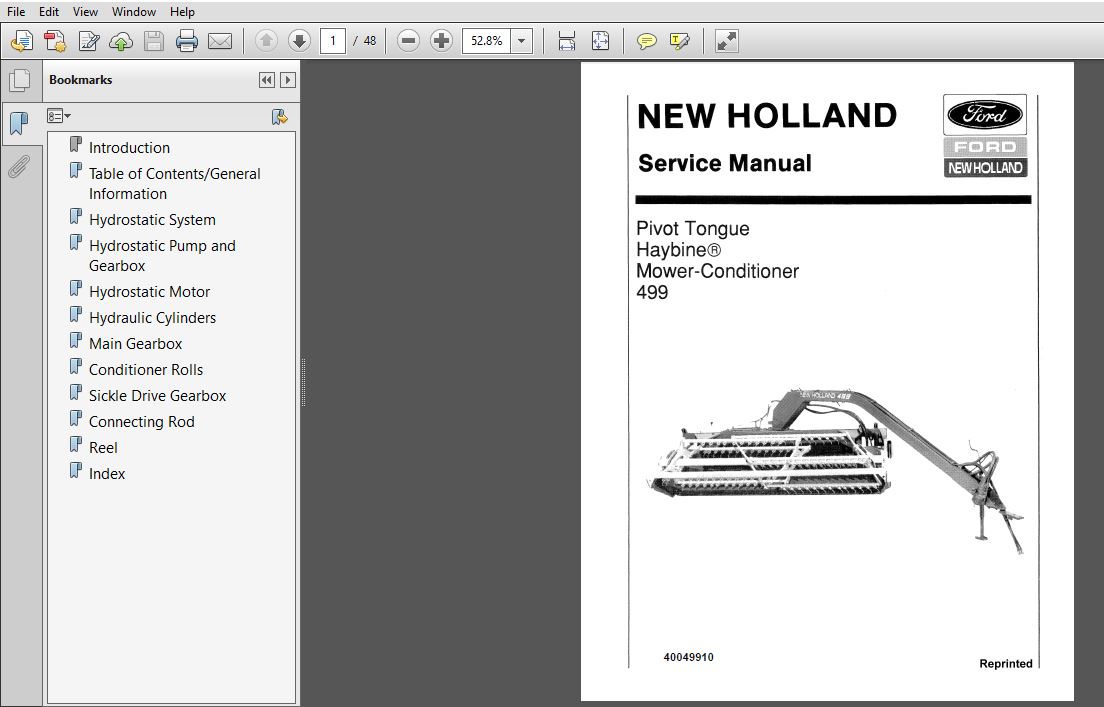This screenshot has height=707, width=1104.
Task: Click the Edit/Sign document toolbar icon
Action: (x=89, y=41)
